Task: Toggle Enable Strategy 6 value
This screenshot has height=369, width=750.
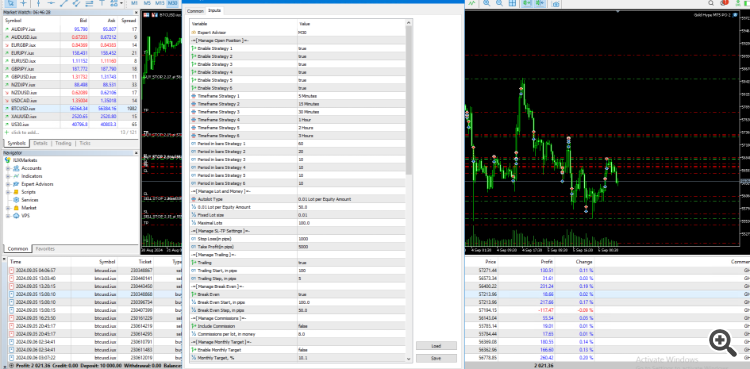Action: pos(351,88)
